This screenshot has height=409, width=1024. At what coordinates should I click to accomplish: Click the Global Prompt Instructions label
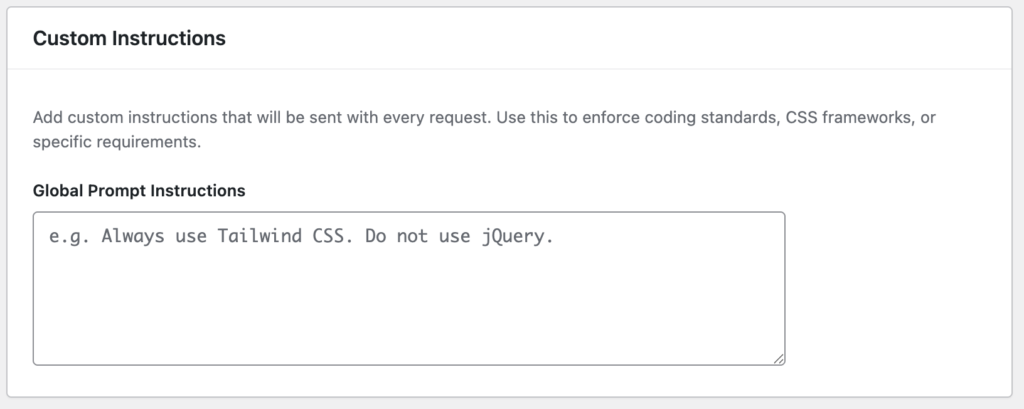tap(139, 190)
